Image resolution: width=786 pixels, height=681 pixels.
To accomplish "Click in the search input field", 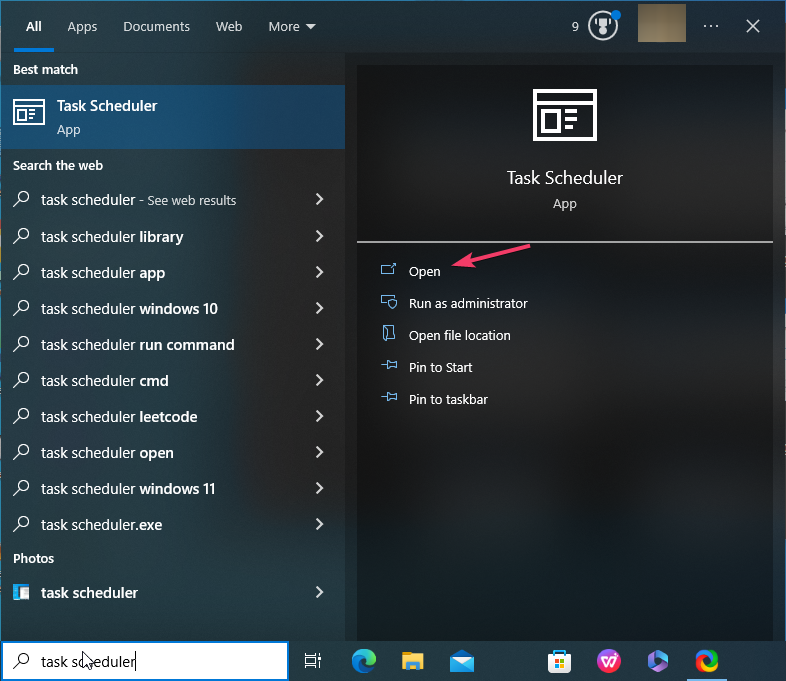I will click(145, 661).
